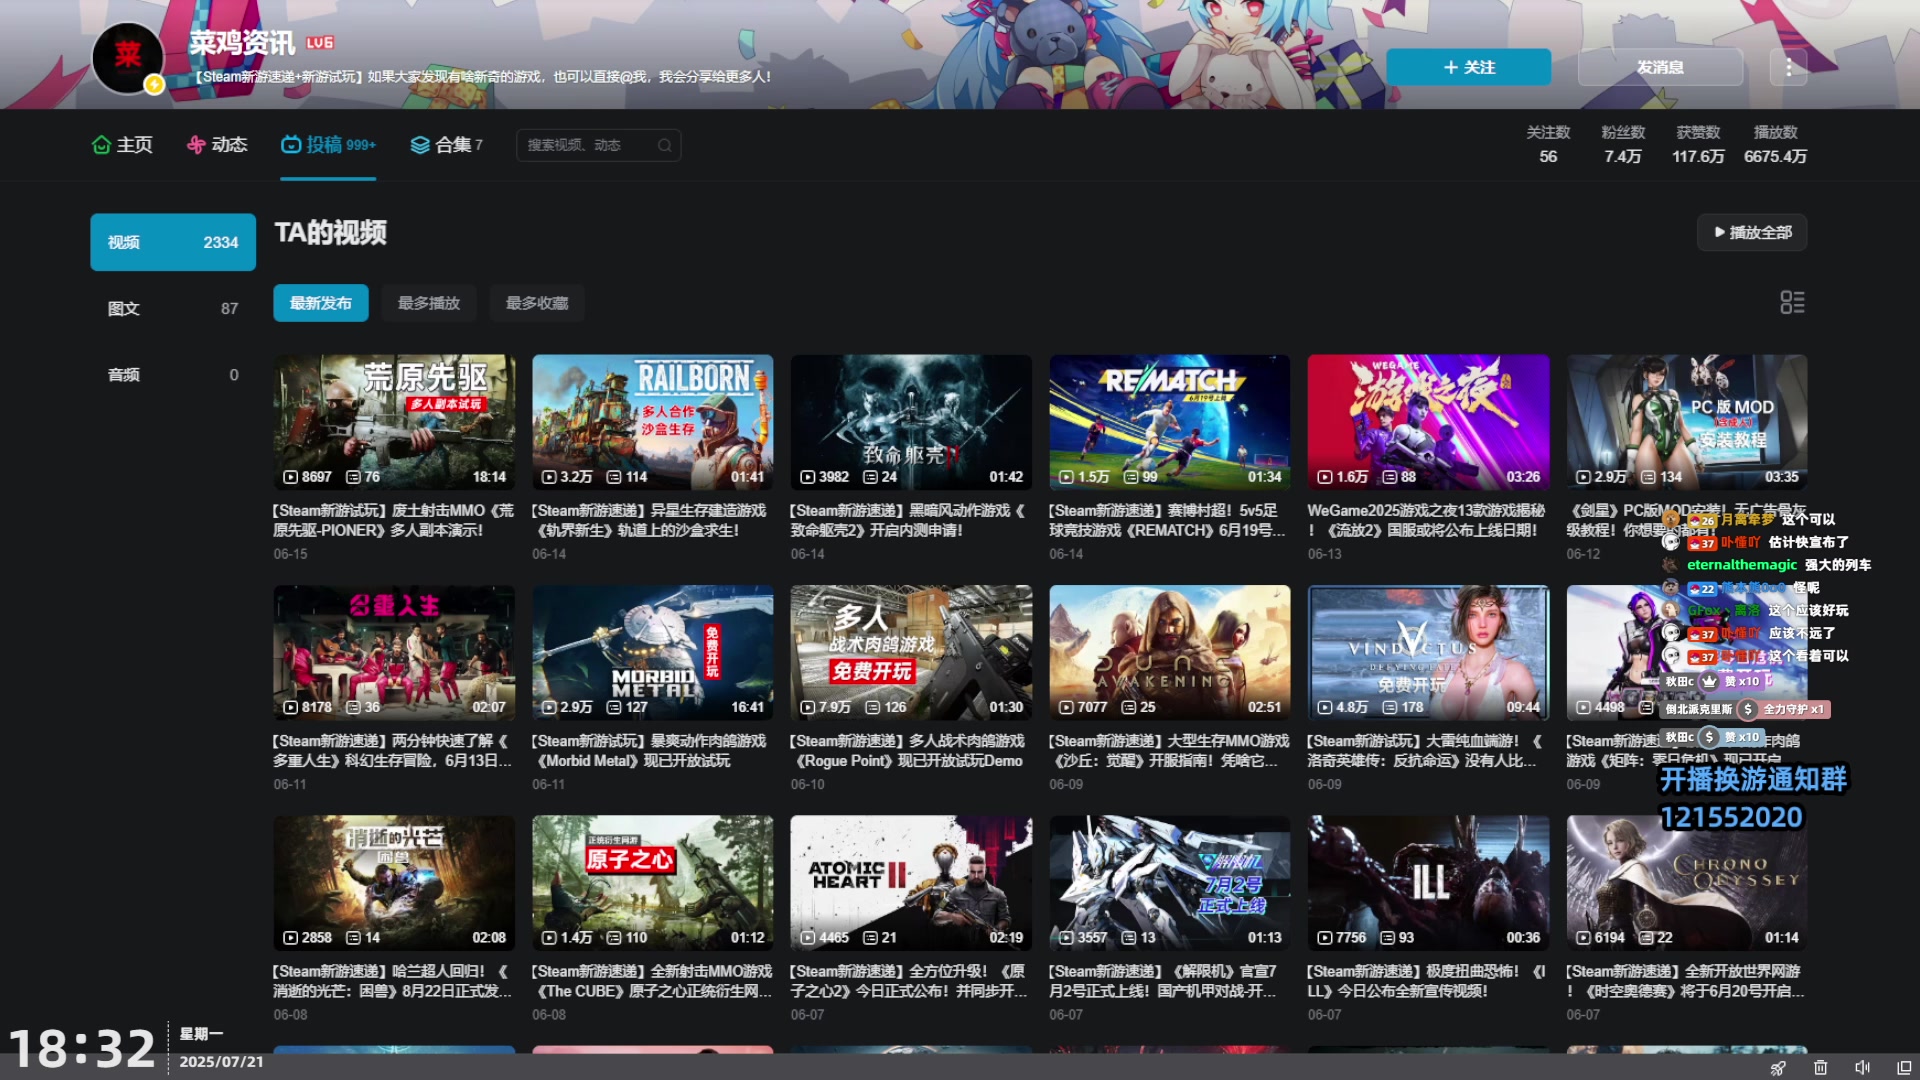This screenshot has width=1920, height=1080.
Task: Click the overlapping windows icon in bottom bar
Action: pos(1904,1067)
